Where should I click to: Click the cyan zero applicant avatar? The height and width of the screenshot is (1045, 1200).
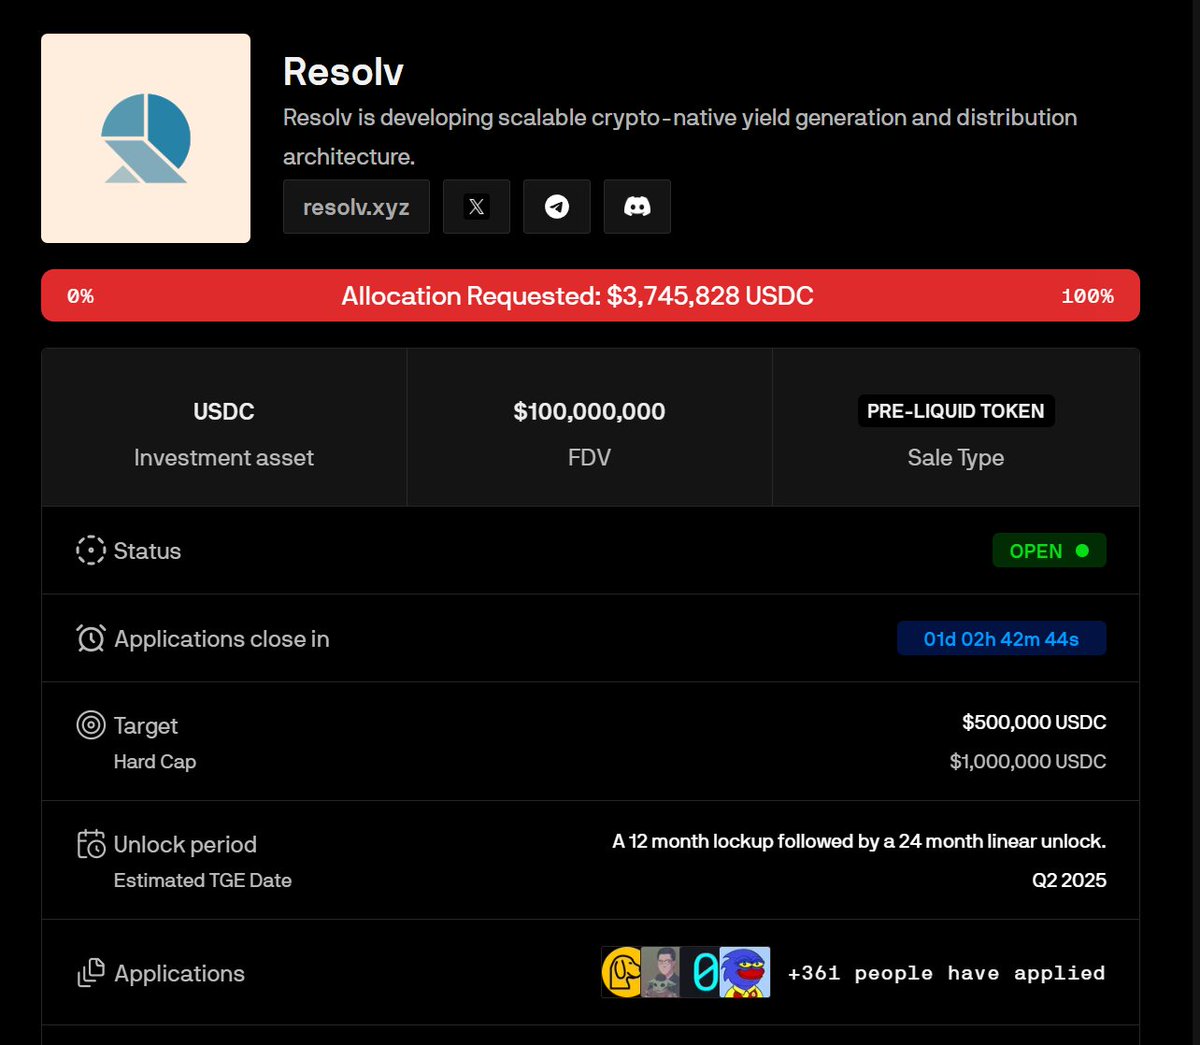click(x=701, y=973)
